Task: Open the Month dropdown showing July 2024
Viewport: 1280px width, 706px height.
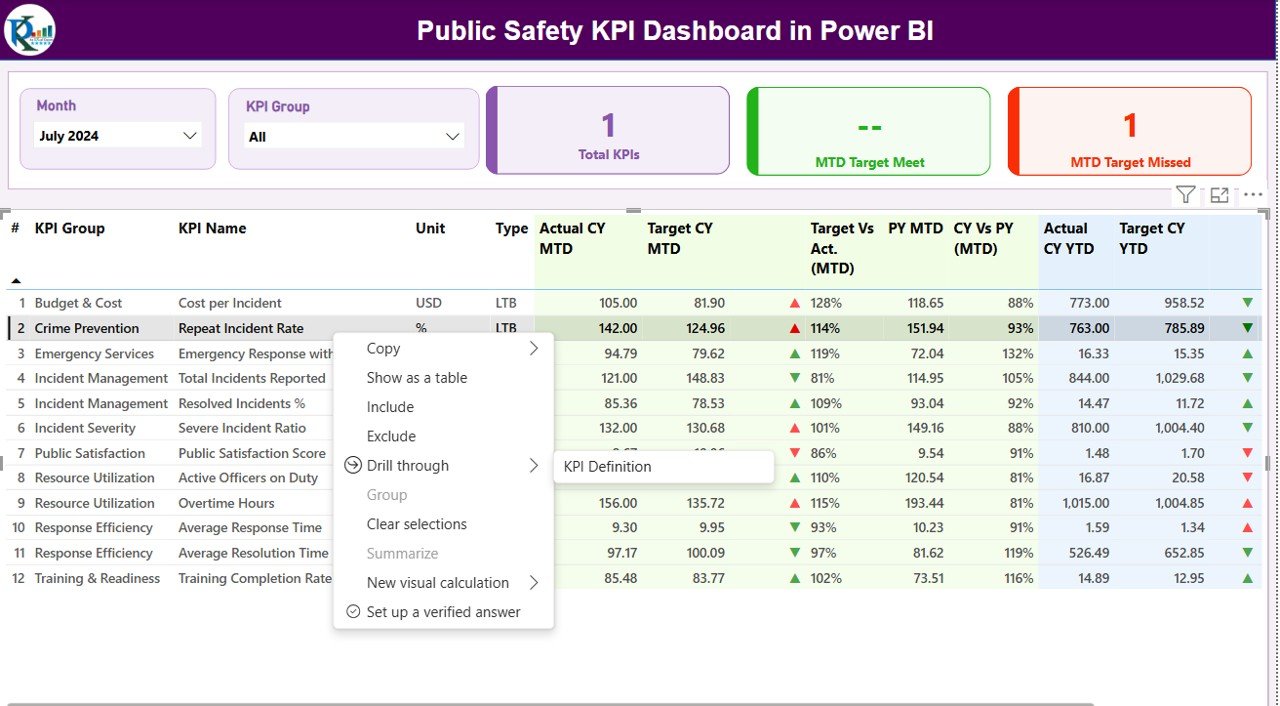Action: tap(119, 136)
